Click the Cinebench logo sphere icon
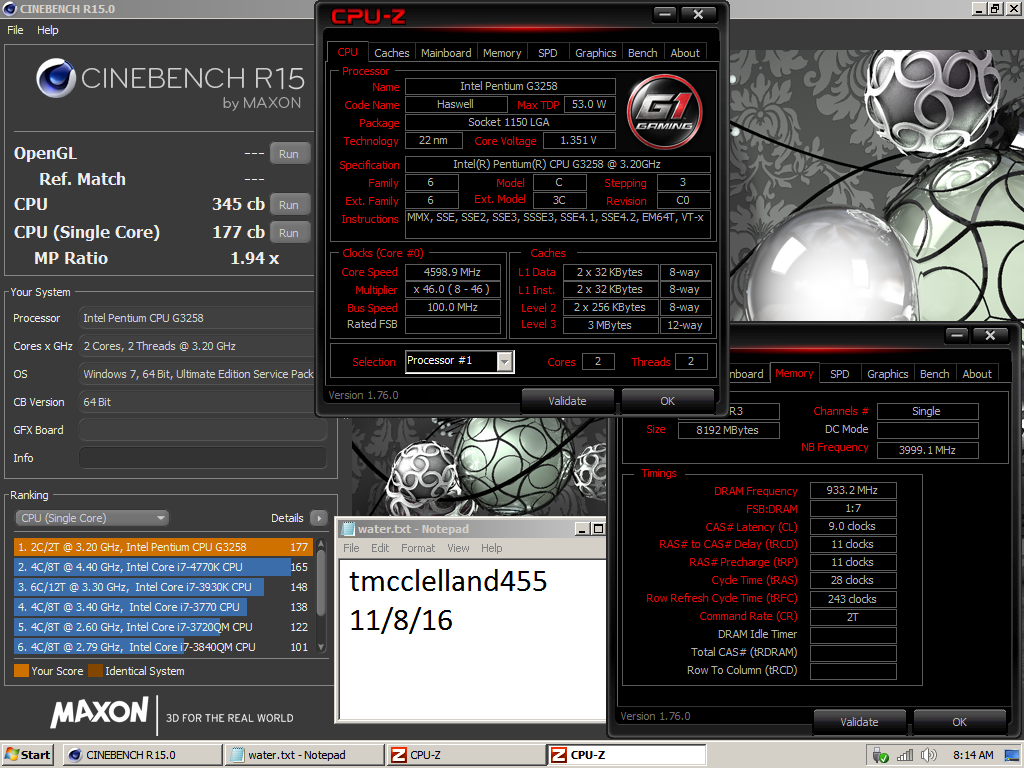Image resolution: width=1024 pixels, height=768 pixels. pos(56,78)
